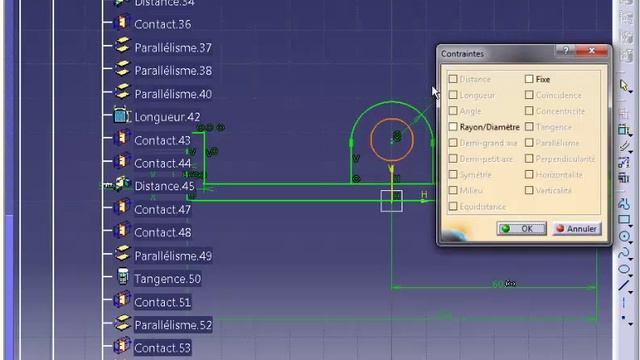
Task: Select Parallélisme.38 in the tree
Action: 173,71
